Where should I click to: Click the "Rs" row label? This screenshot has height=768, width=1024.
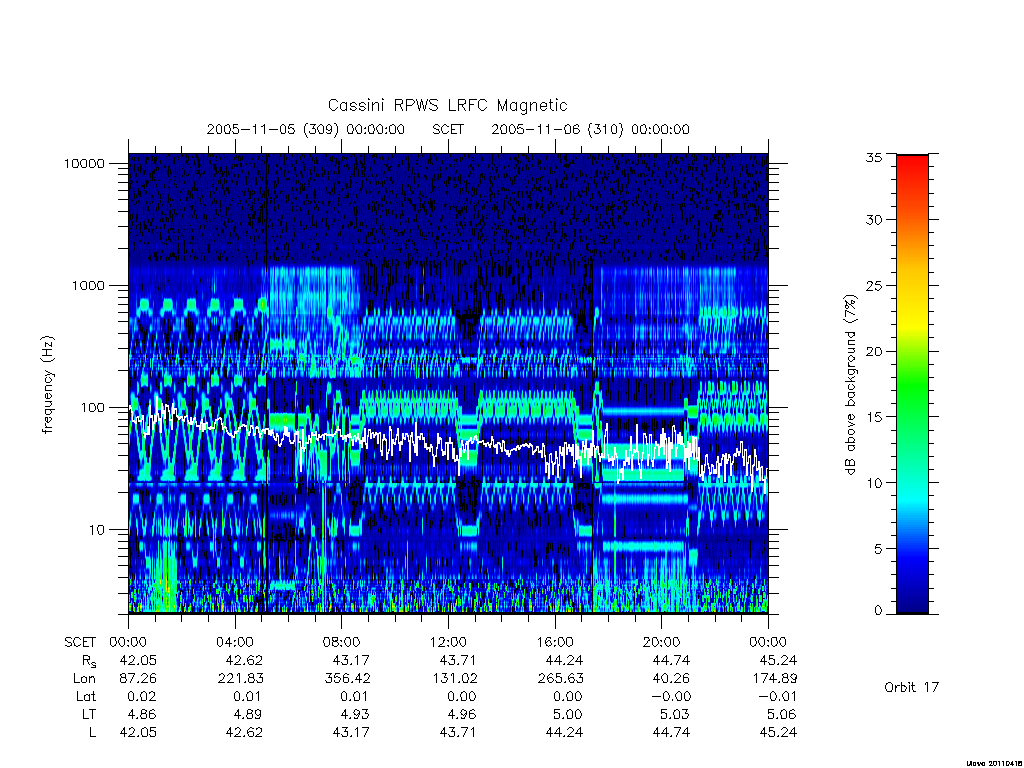click(x=89, y=662)
